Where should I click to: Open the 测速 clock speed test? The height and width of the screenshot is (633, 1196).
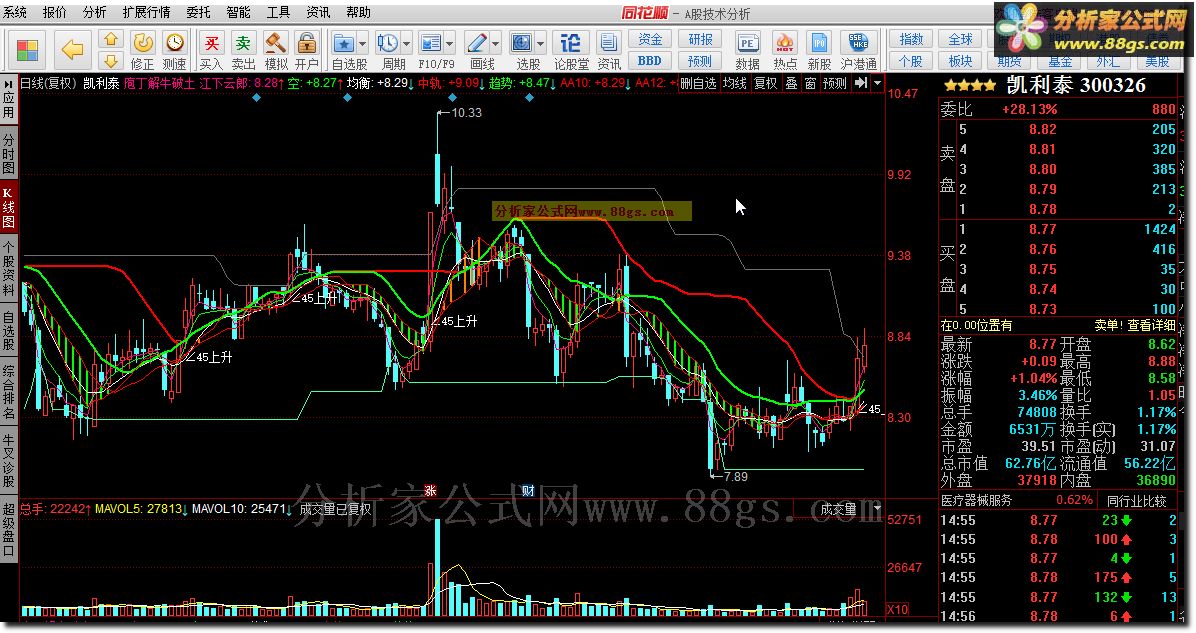175,43
